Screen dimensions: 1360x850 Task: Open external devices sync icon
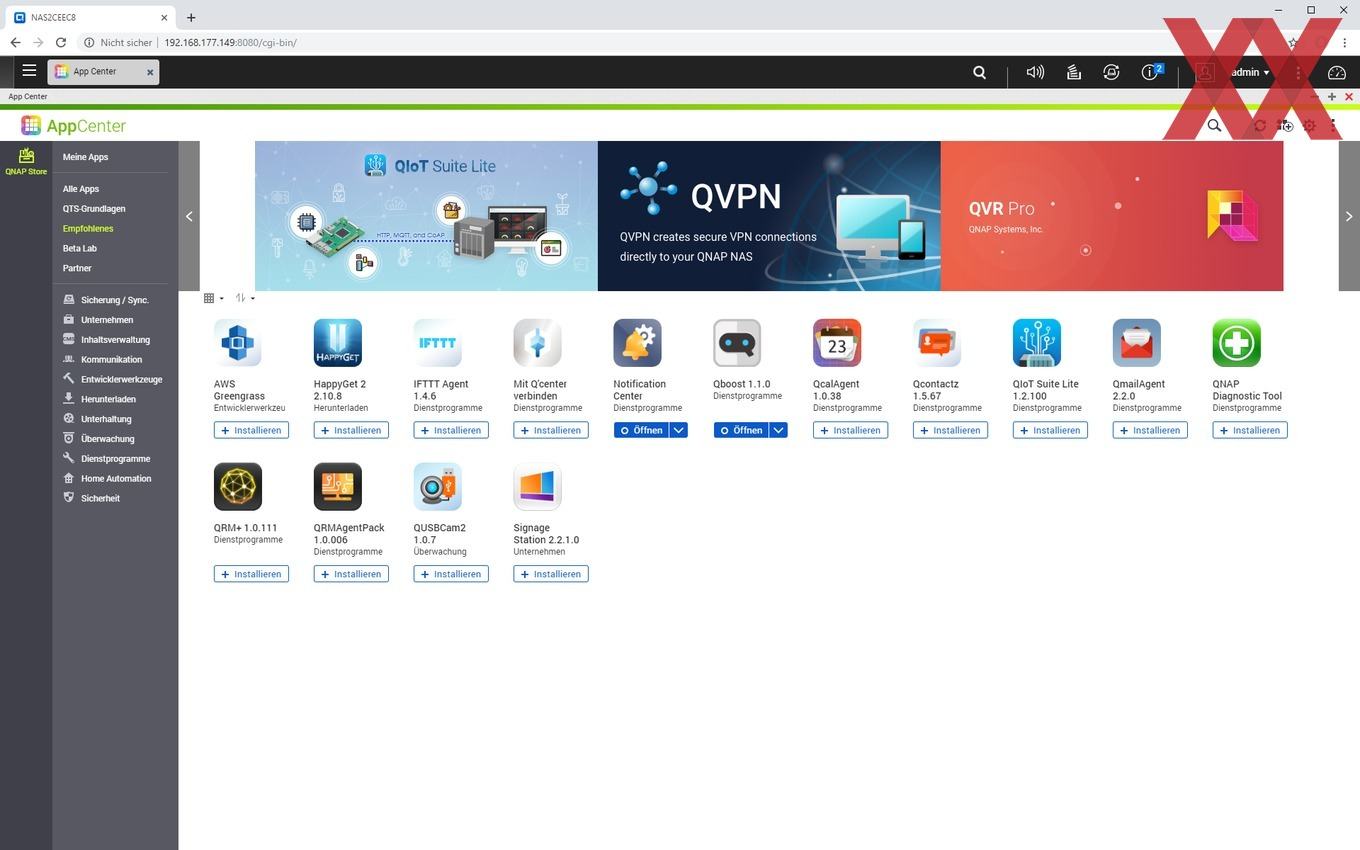(x=1111, y=72)
